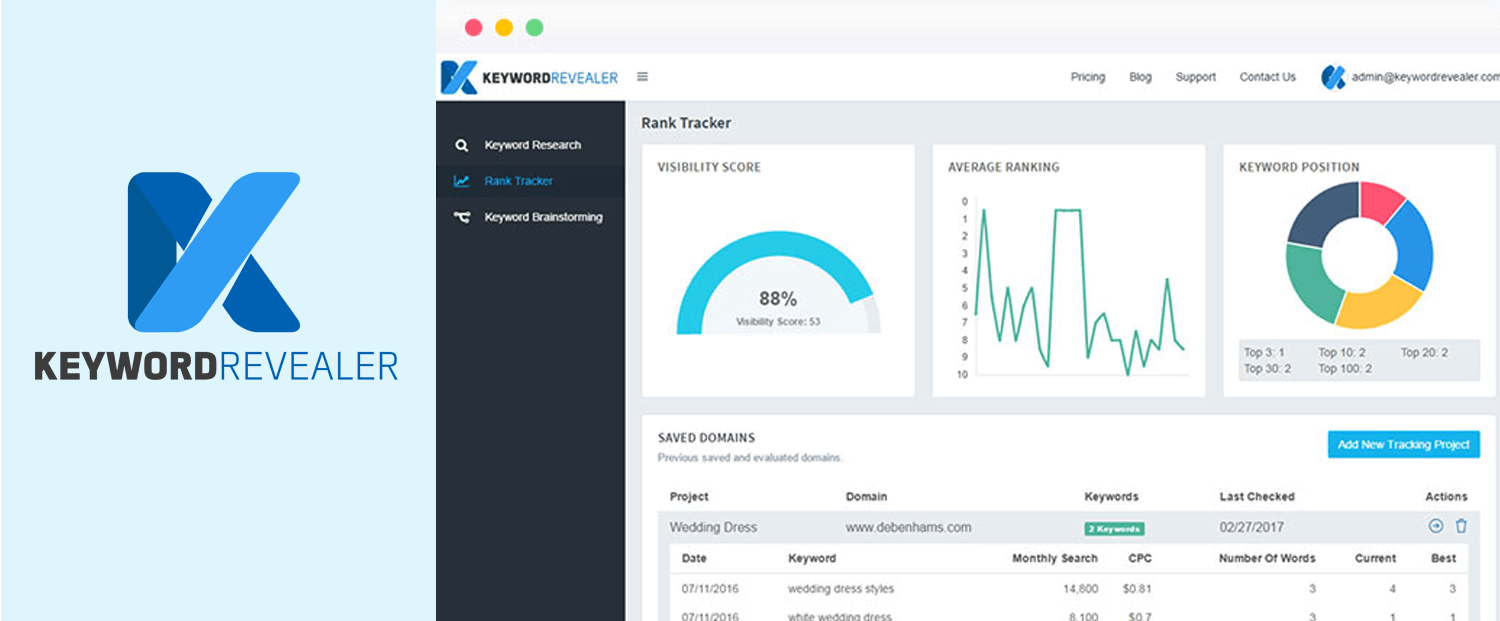Screen dimensions: 1500x621
Task: Click the Number Of Words column header
Action: pos(1267,558)
